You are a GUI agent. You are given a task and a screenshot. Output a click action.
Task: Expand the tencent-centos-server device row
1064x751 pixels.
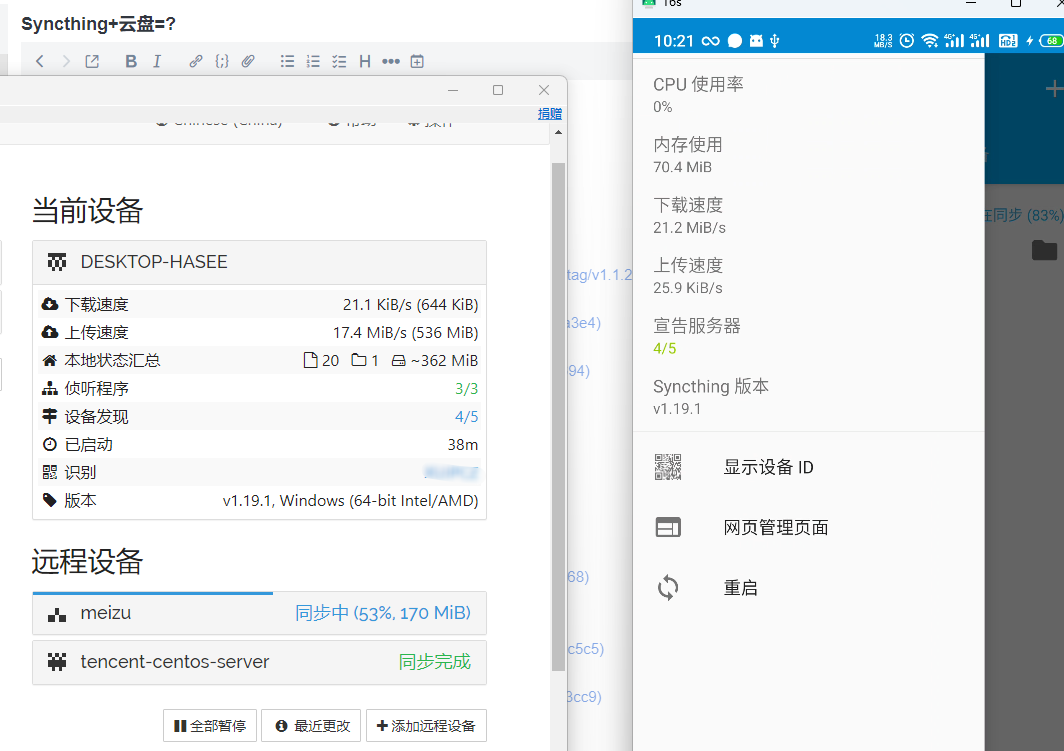point(259,662)
